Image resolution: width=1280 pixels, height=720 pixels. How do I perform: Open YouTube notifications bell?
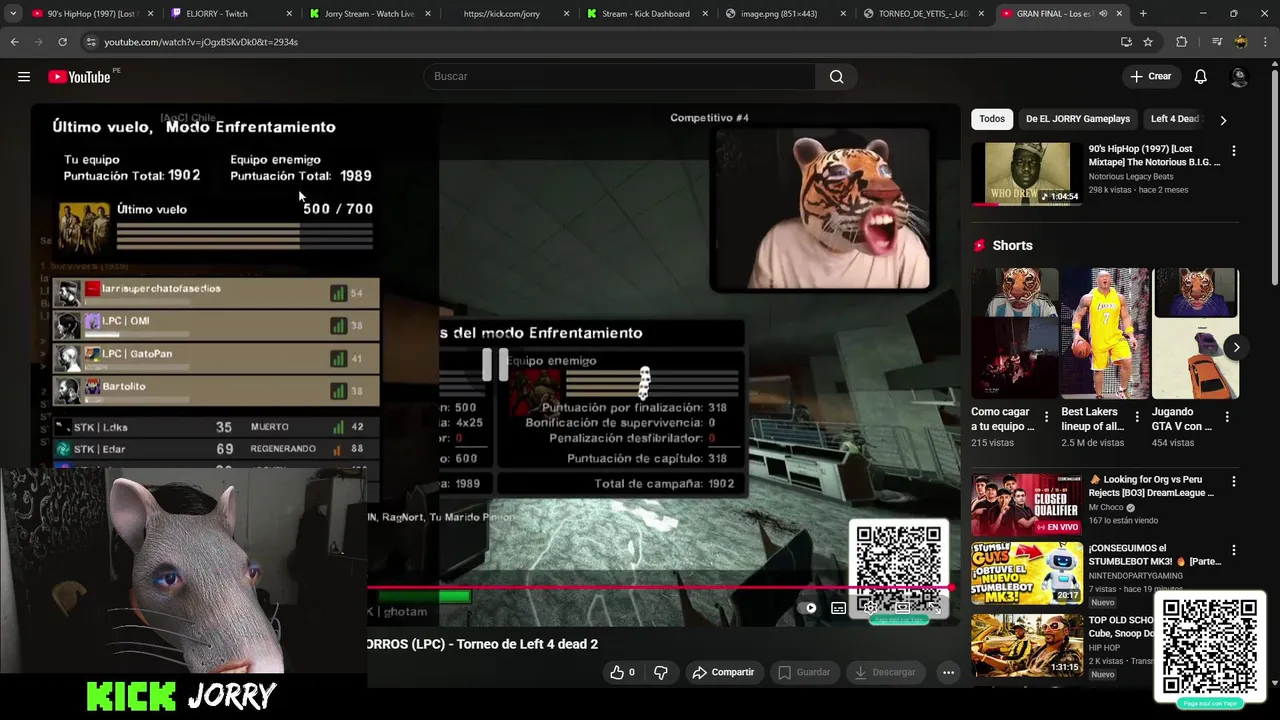point(1200,77)
